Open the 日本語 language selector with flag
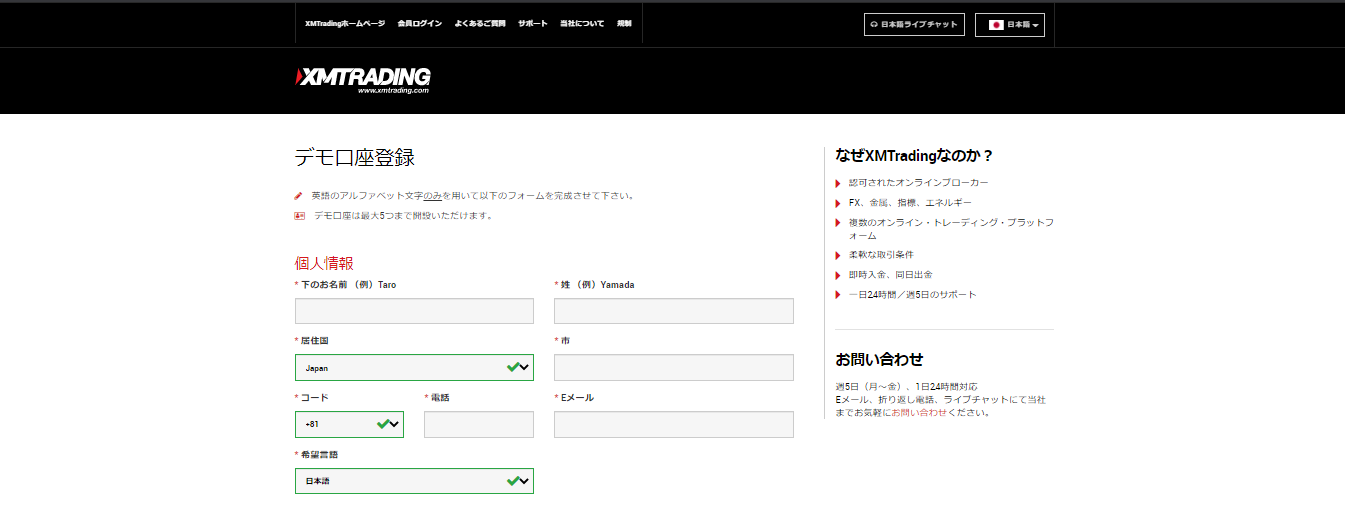The image size is (1345, 514). coord(1010,24)
